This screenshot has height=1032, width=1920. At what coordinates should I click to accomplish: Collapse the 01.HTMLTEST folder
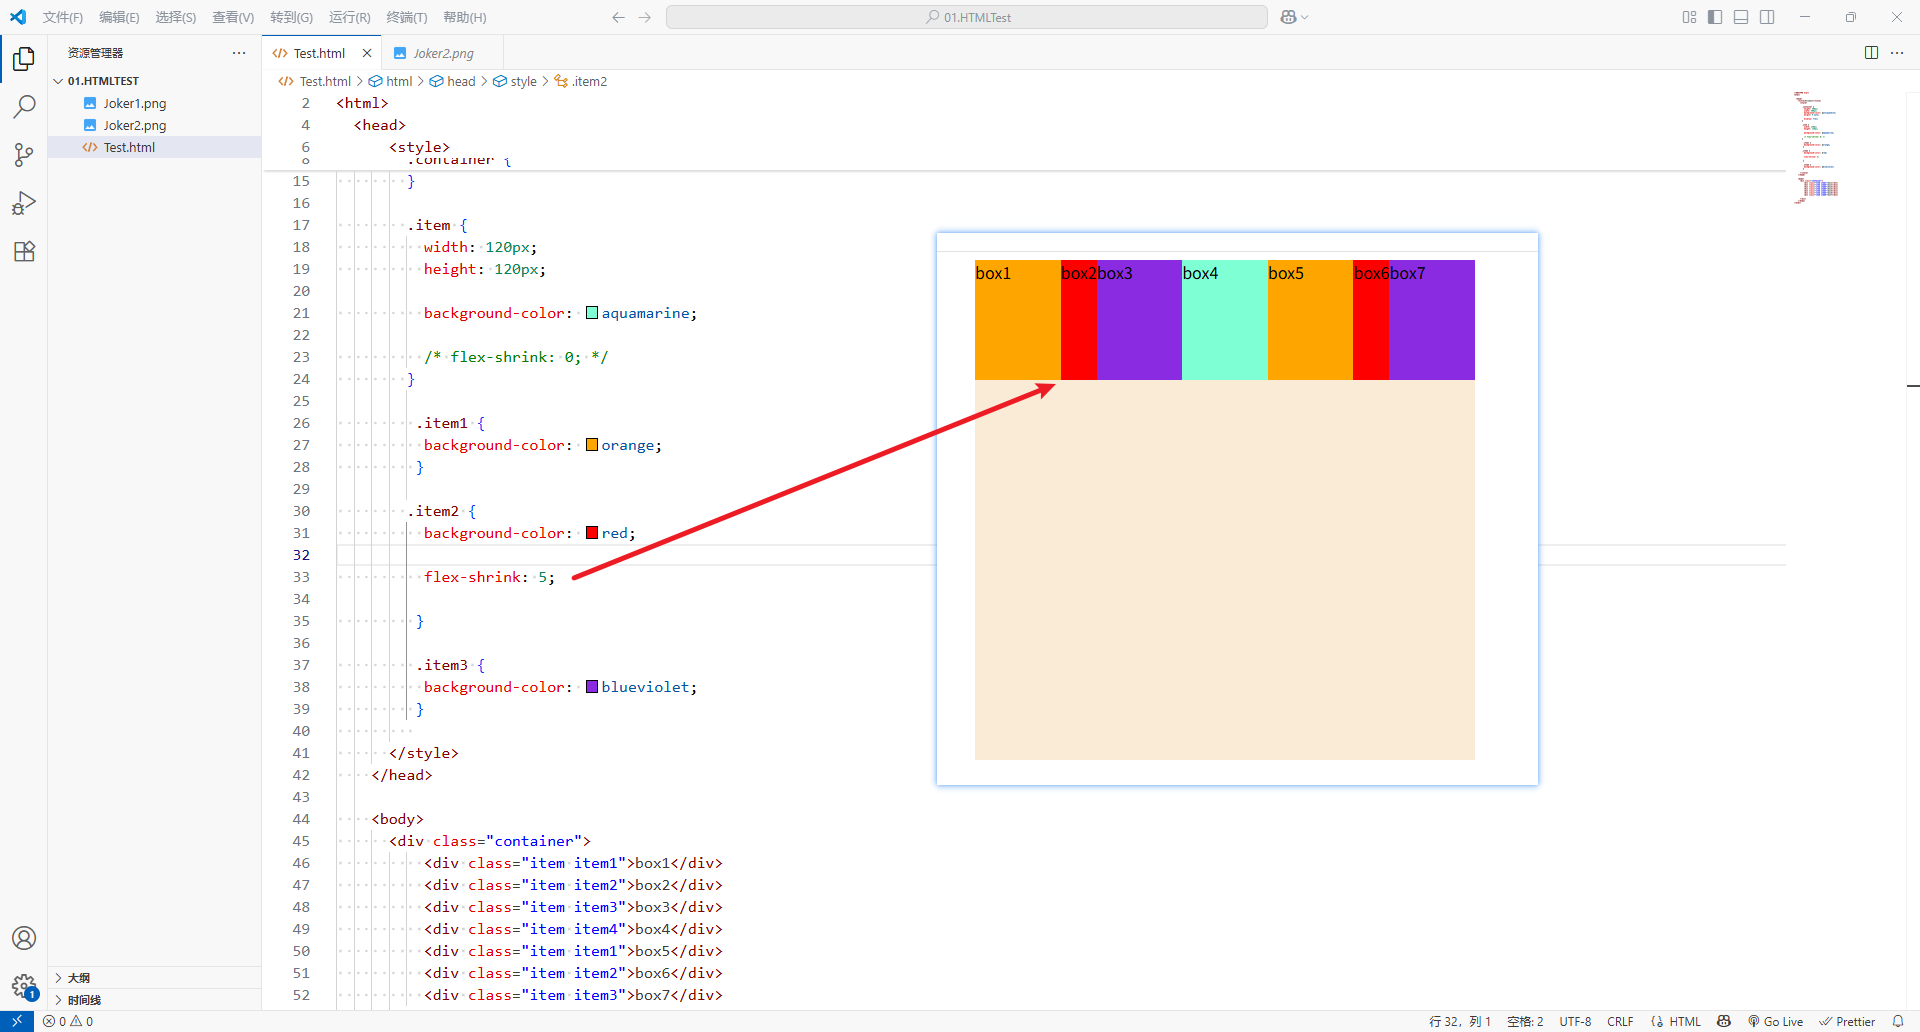click(x=156, y=81)
